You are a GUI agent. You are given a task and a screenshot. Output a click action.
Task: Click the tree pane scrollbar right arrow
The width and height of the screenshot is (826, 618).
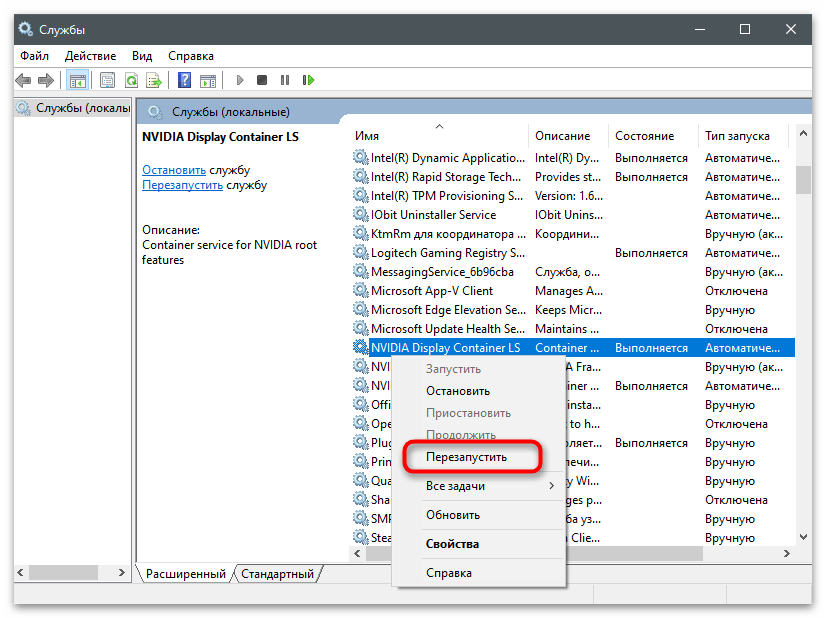[122, 572]
